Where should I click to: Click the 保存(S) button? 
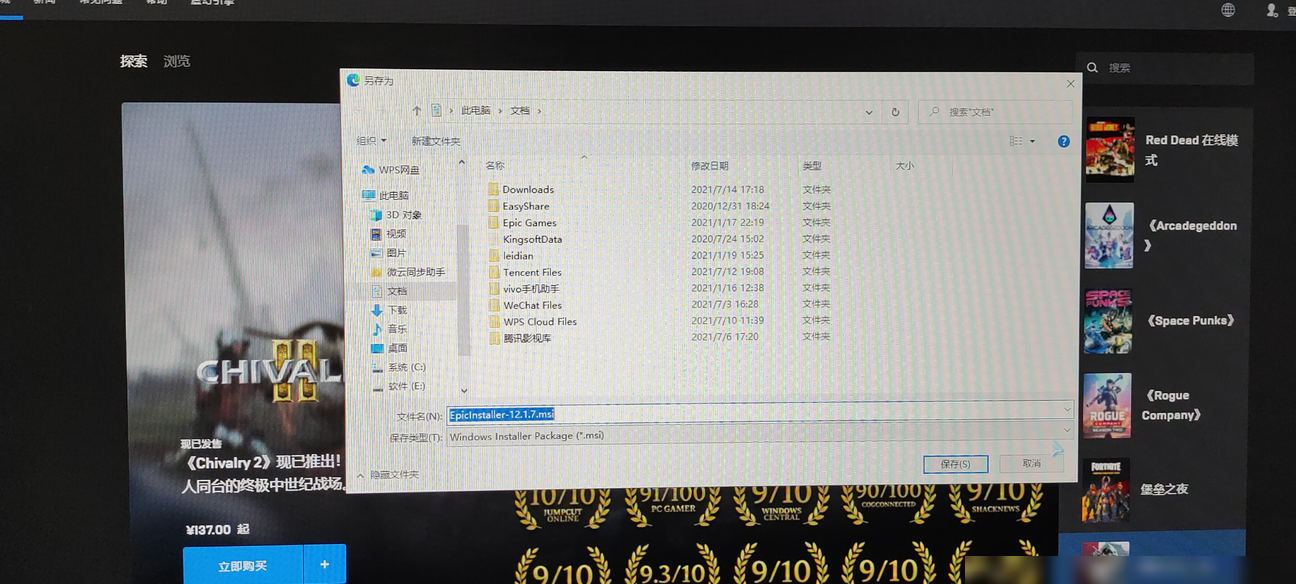(955, 463)
